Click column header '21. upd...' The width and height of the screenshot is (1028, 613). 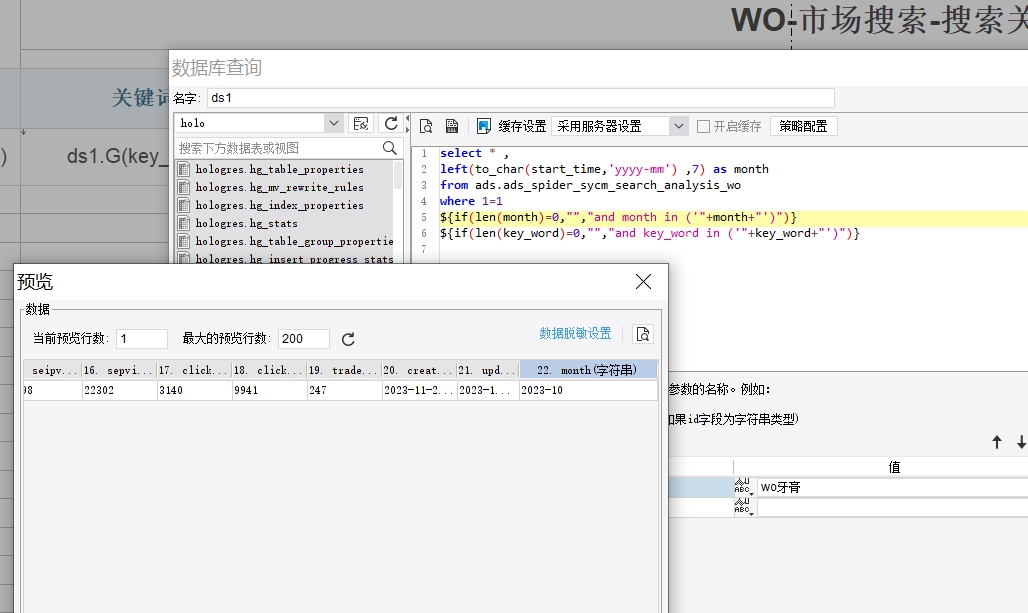tap(488, 370)
